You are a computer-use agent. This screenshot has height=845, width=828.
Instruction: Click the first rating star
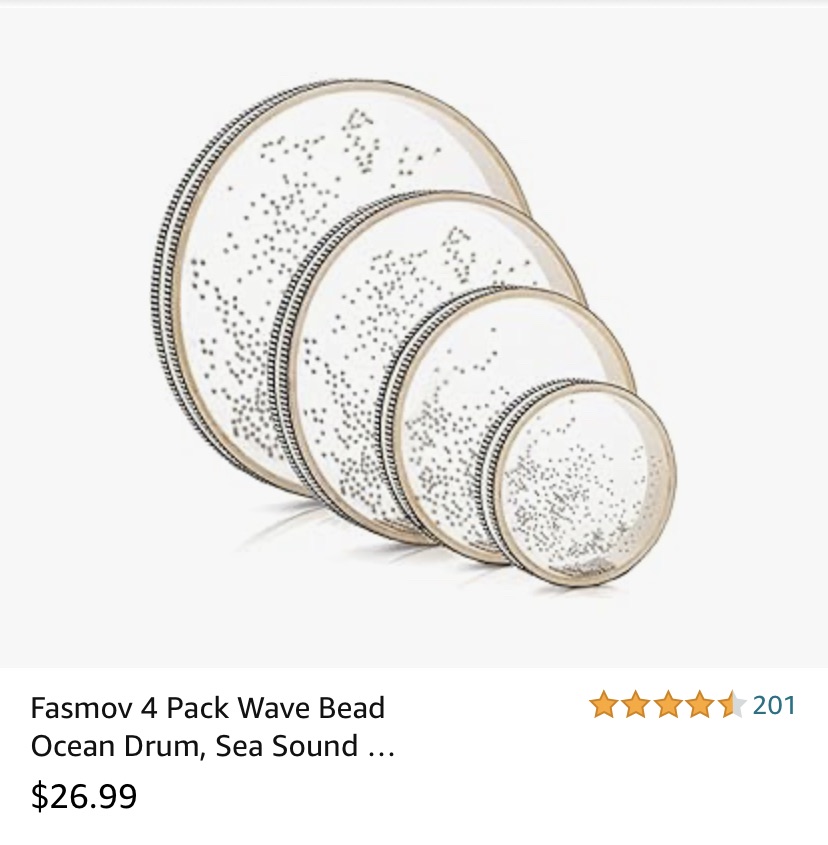click(603, 706)
